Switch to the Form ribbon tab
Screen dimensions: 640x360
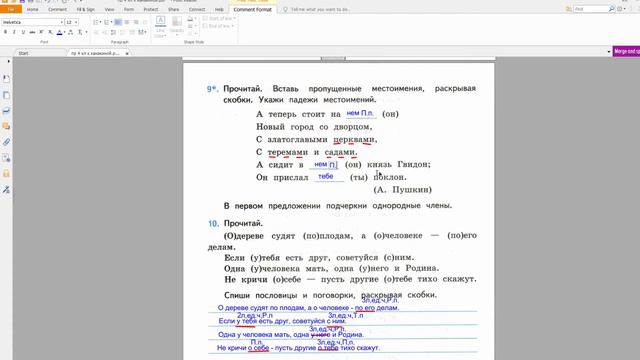point(129,9)
